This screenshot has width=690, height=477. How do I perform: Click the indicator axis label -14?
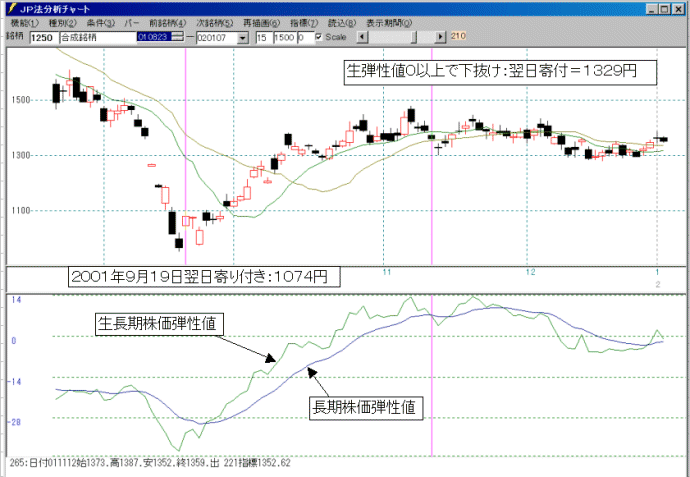15,382
